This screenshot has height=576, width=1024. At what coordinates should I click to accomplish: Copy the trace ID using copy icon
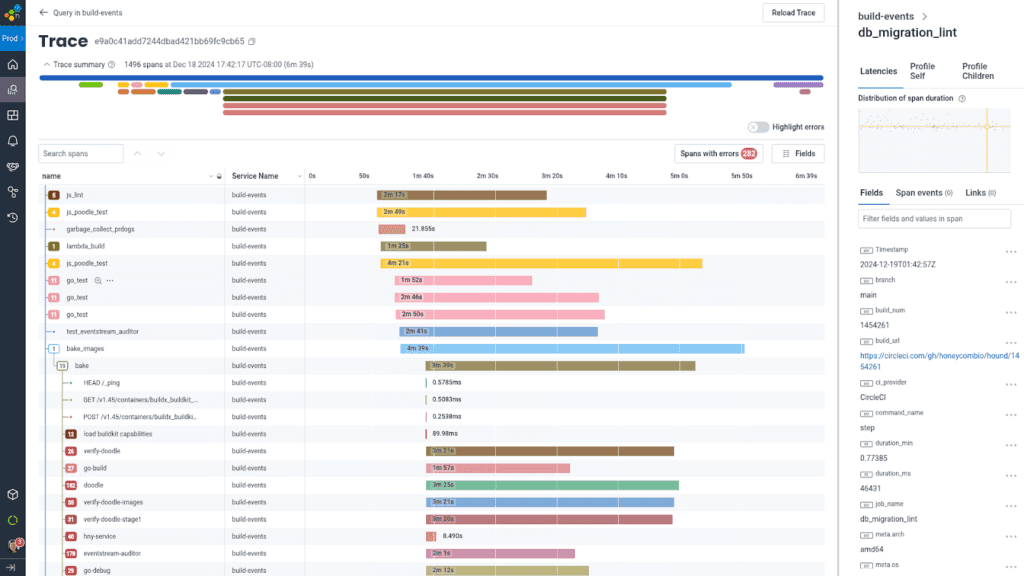(x=252, y=42)
